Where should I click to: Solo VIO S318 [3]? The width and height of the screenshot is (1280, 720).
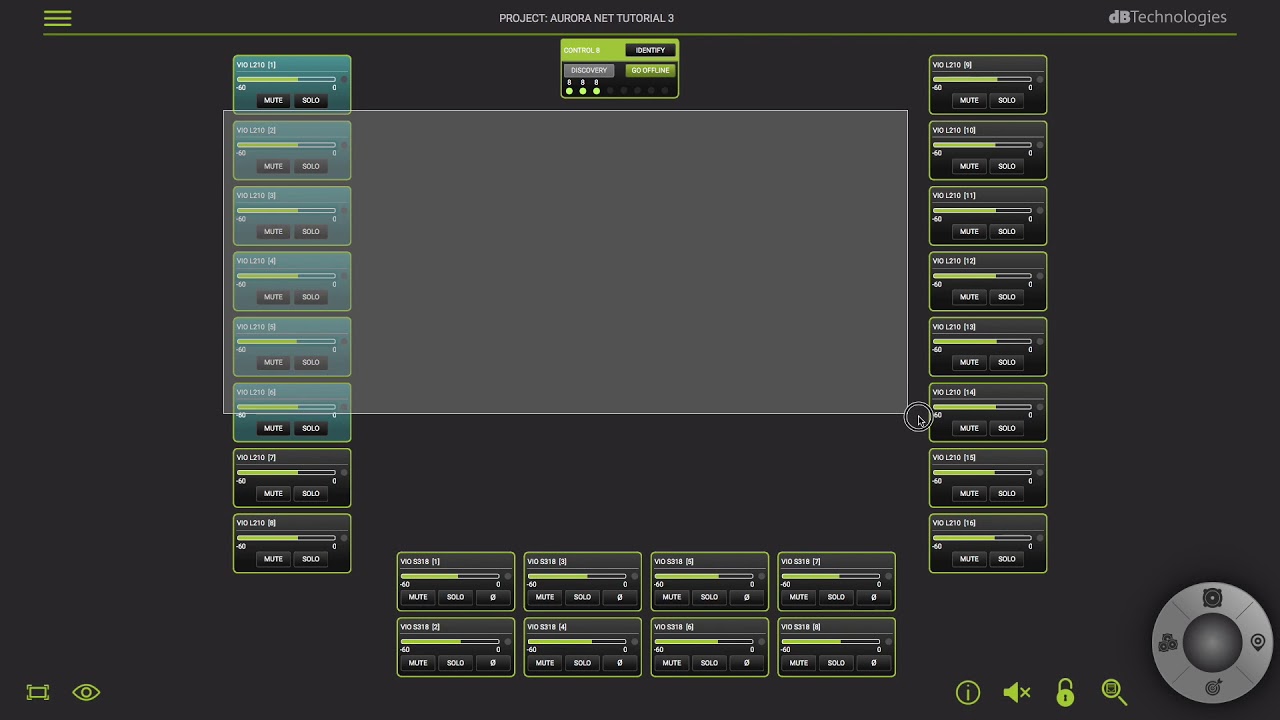pyautogui.click(x=582, y=597)
